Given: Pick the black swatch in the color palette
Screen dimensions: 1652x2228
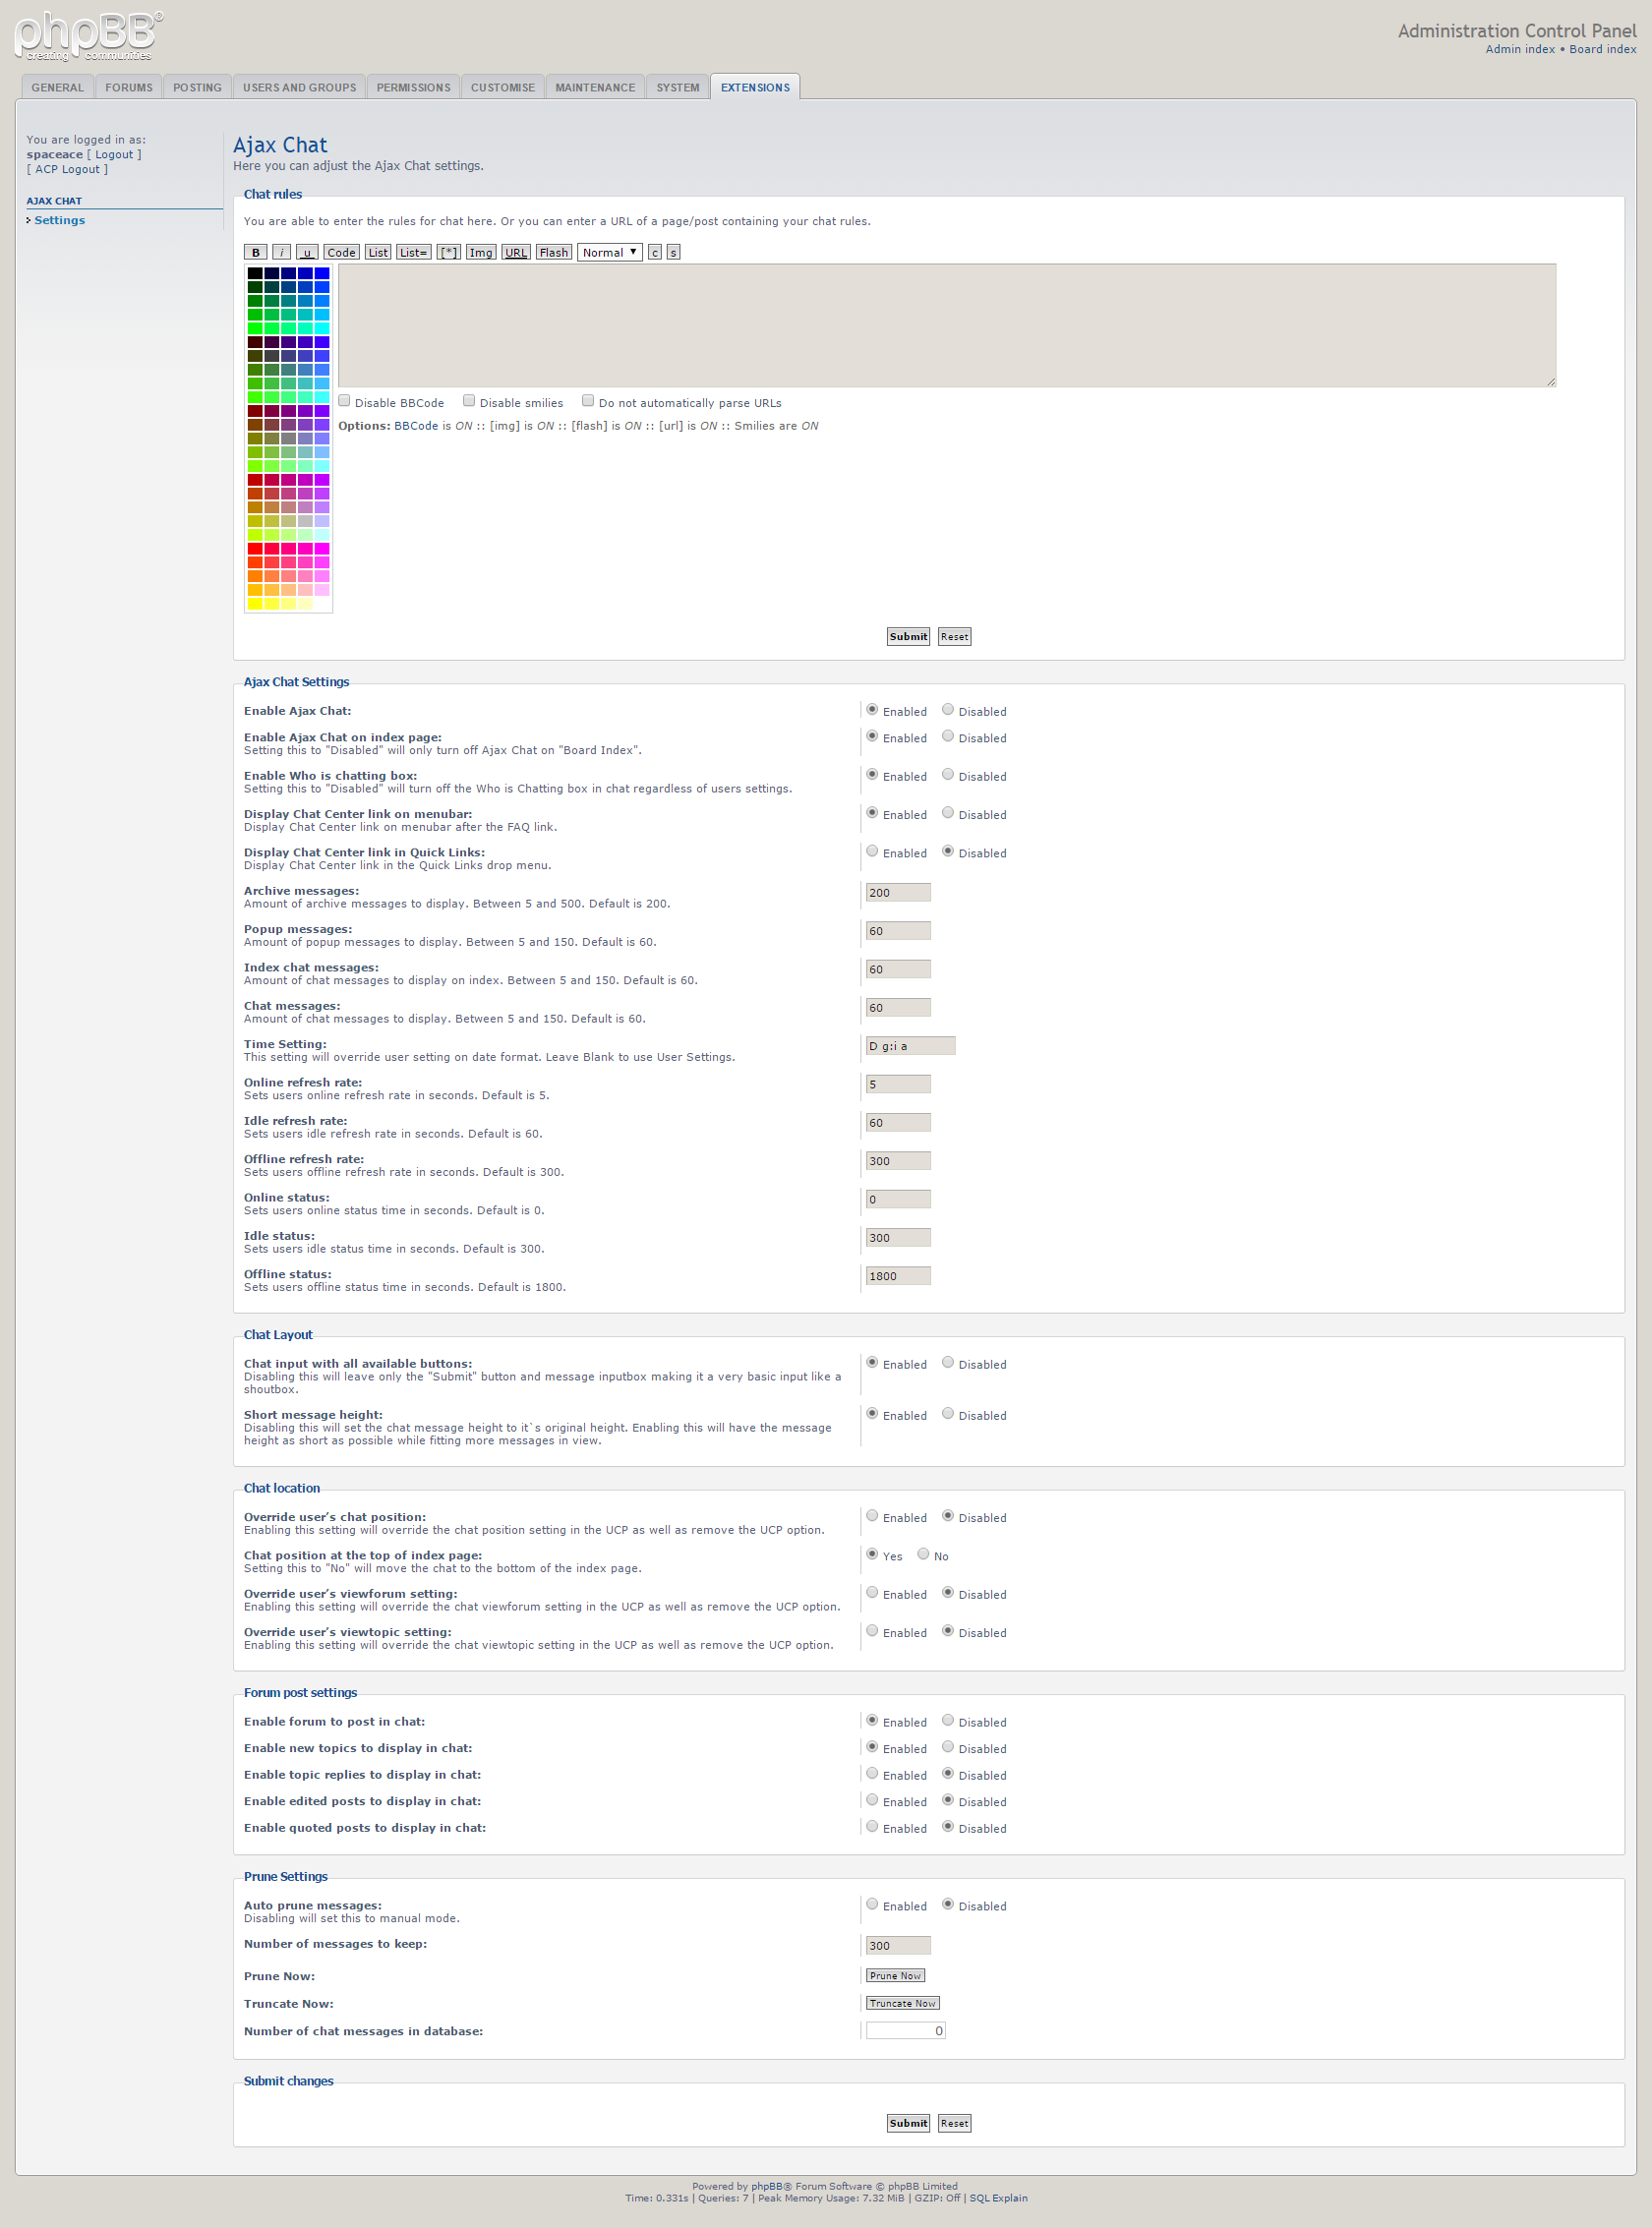Looking at the screenshot, I should click(255, 273).
